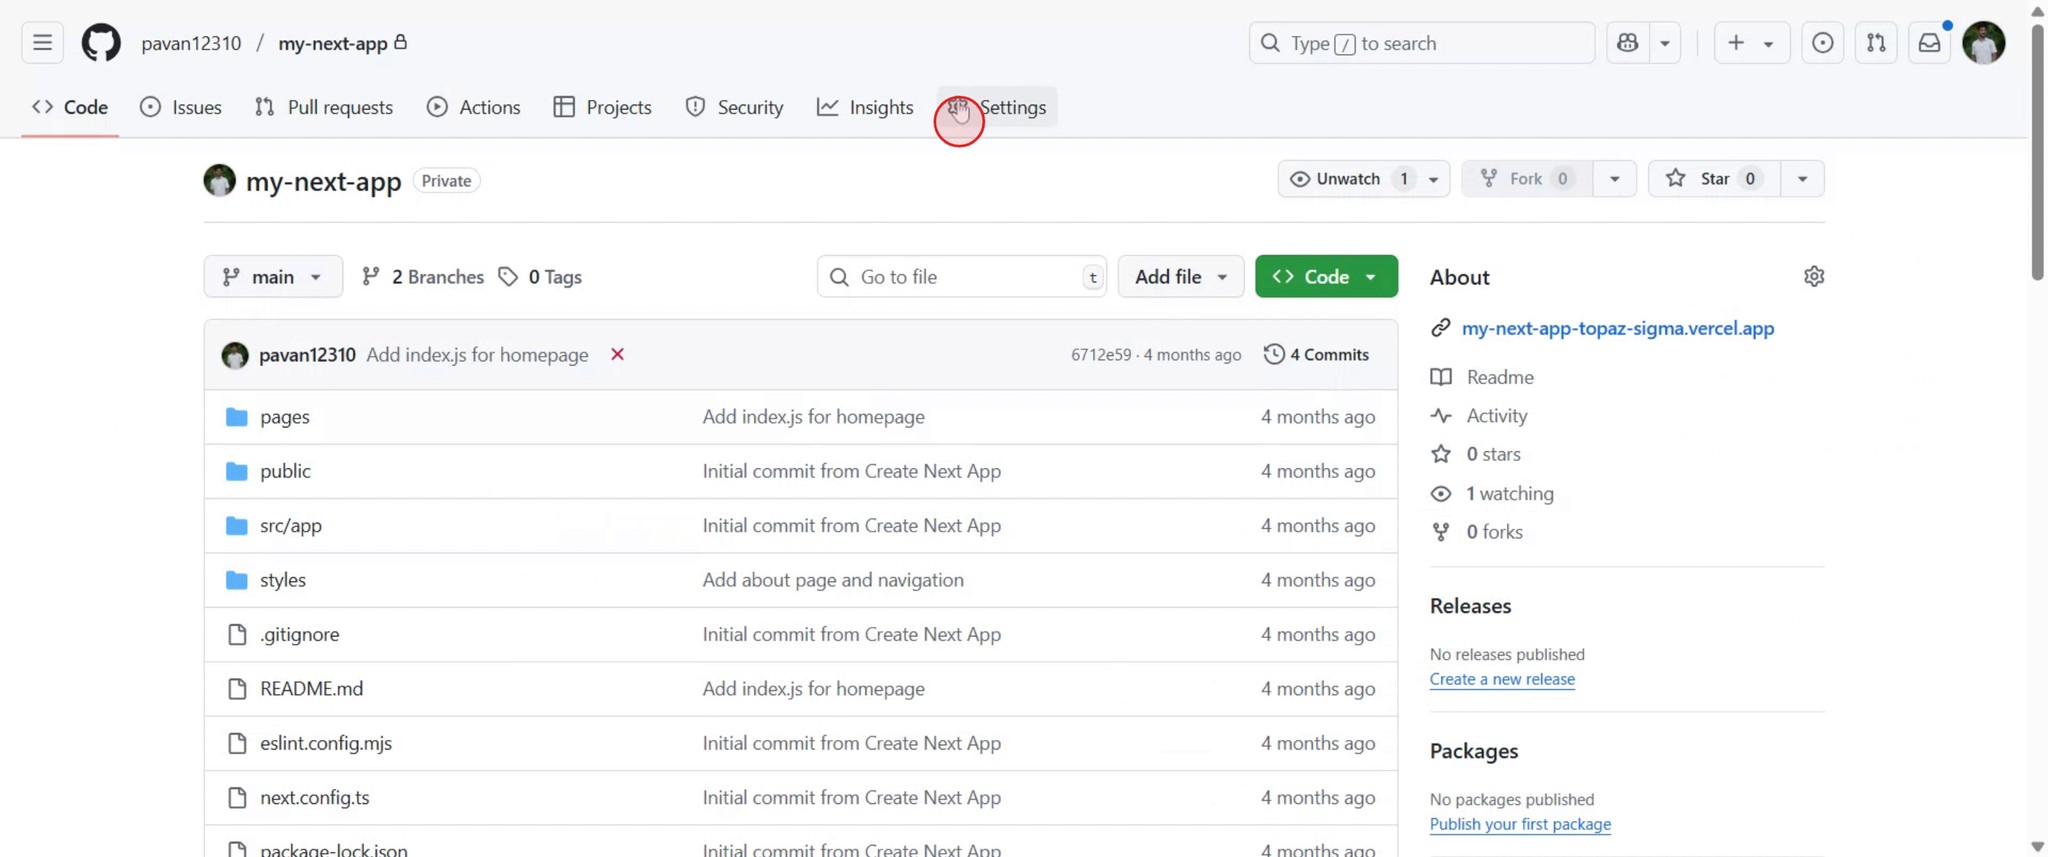Open the user profile avatar menu
Screen dimensions: 2048x857
point(1984,43)
